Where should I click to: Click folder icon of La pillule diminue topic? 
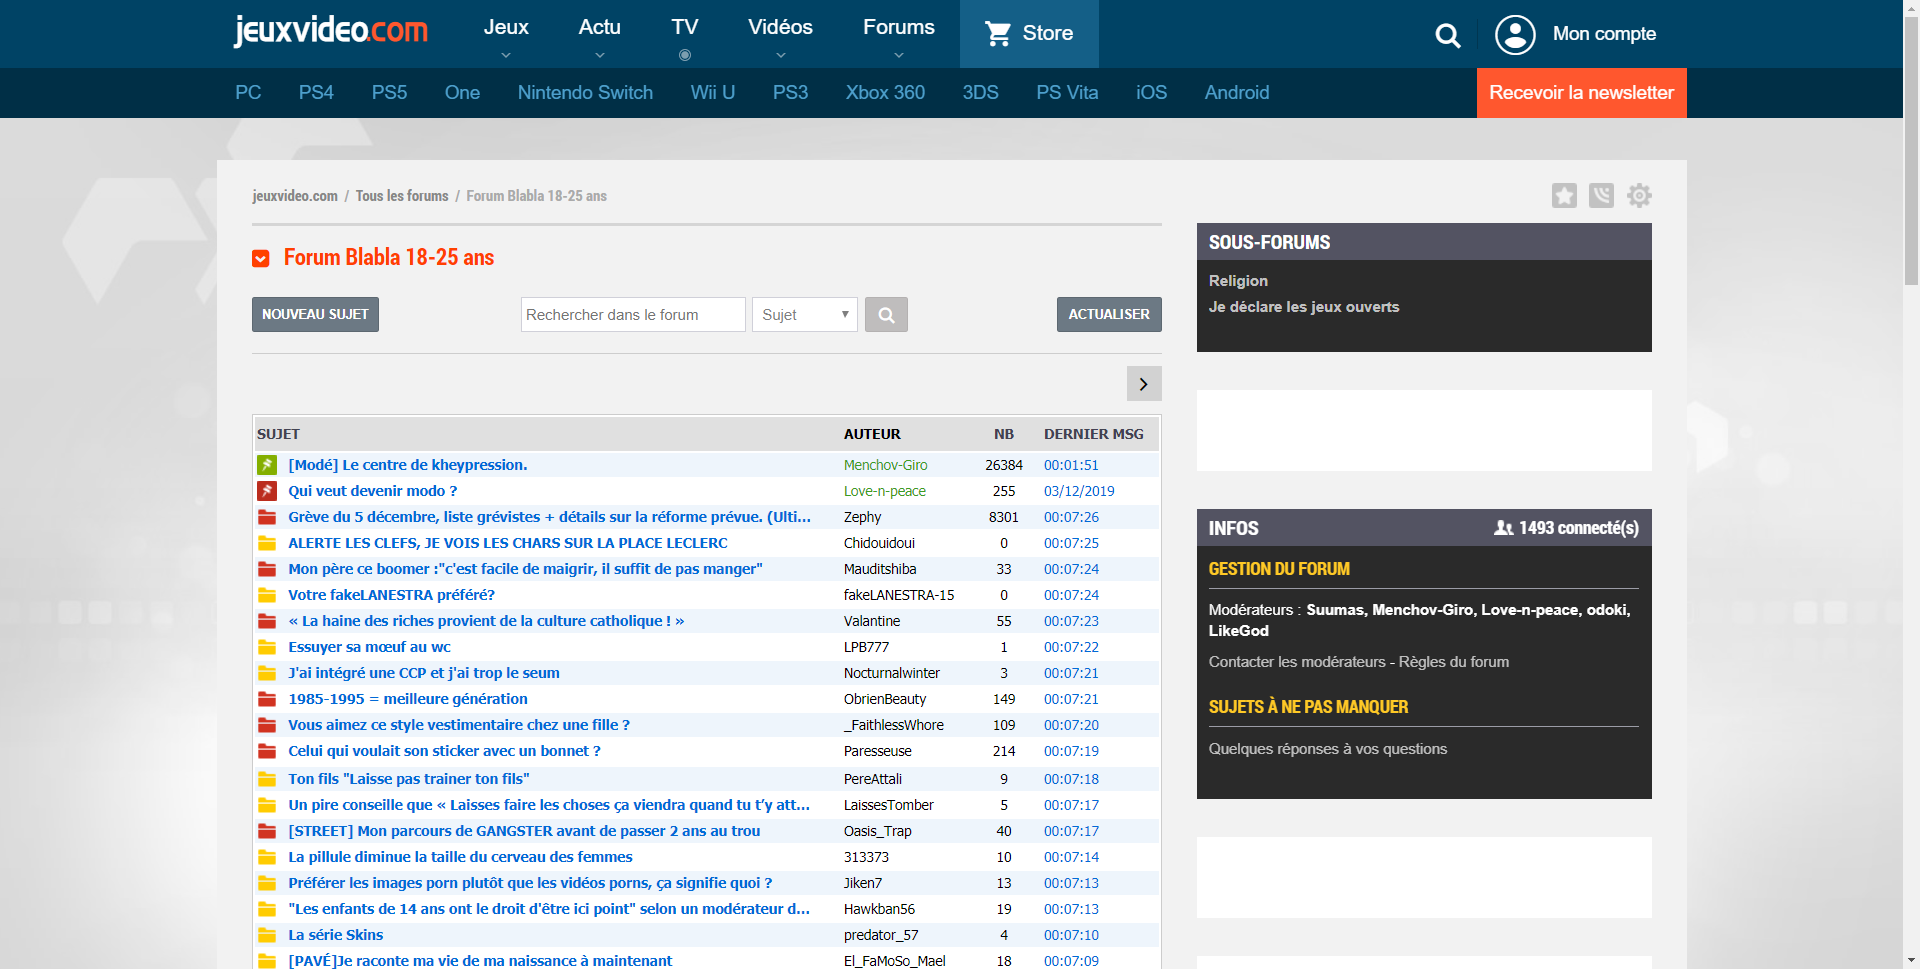pyautogui.click(x=267, y=857)
